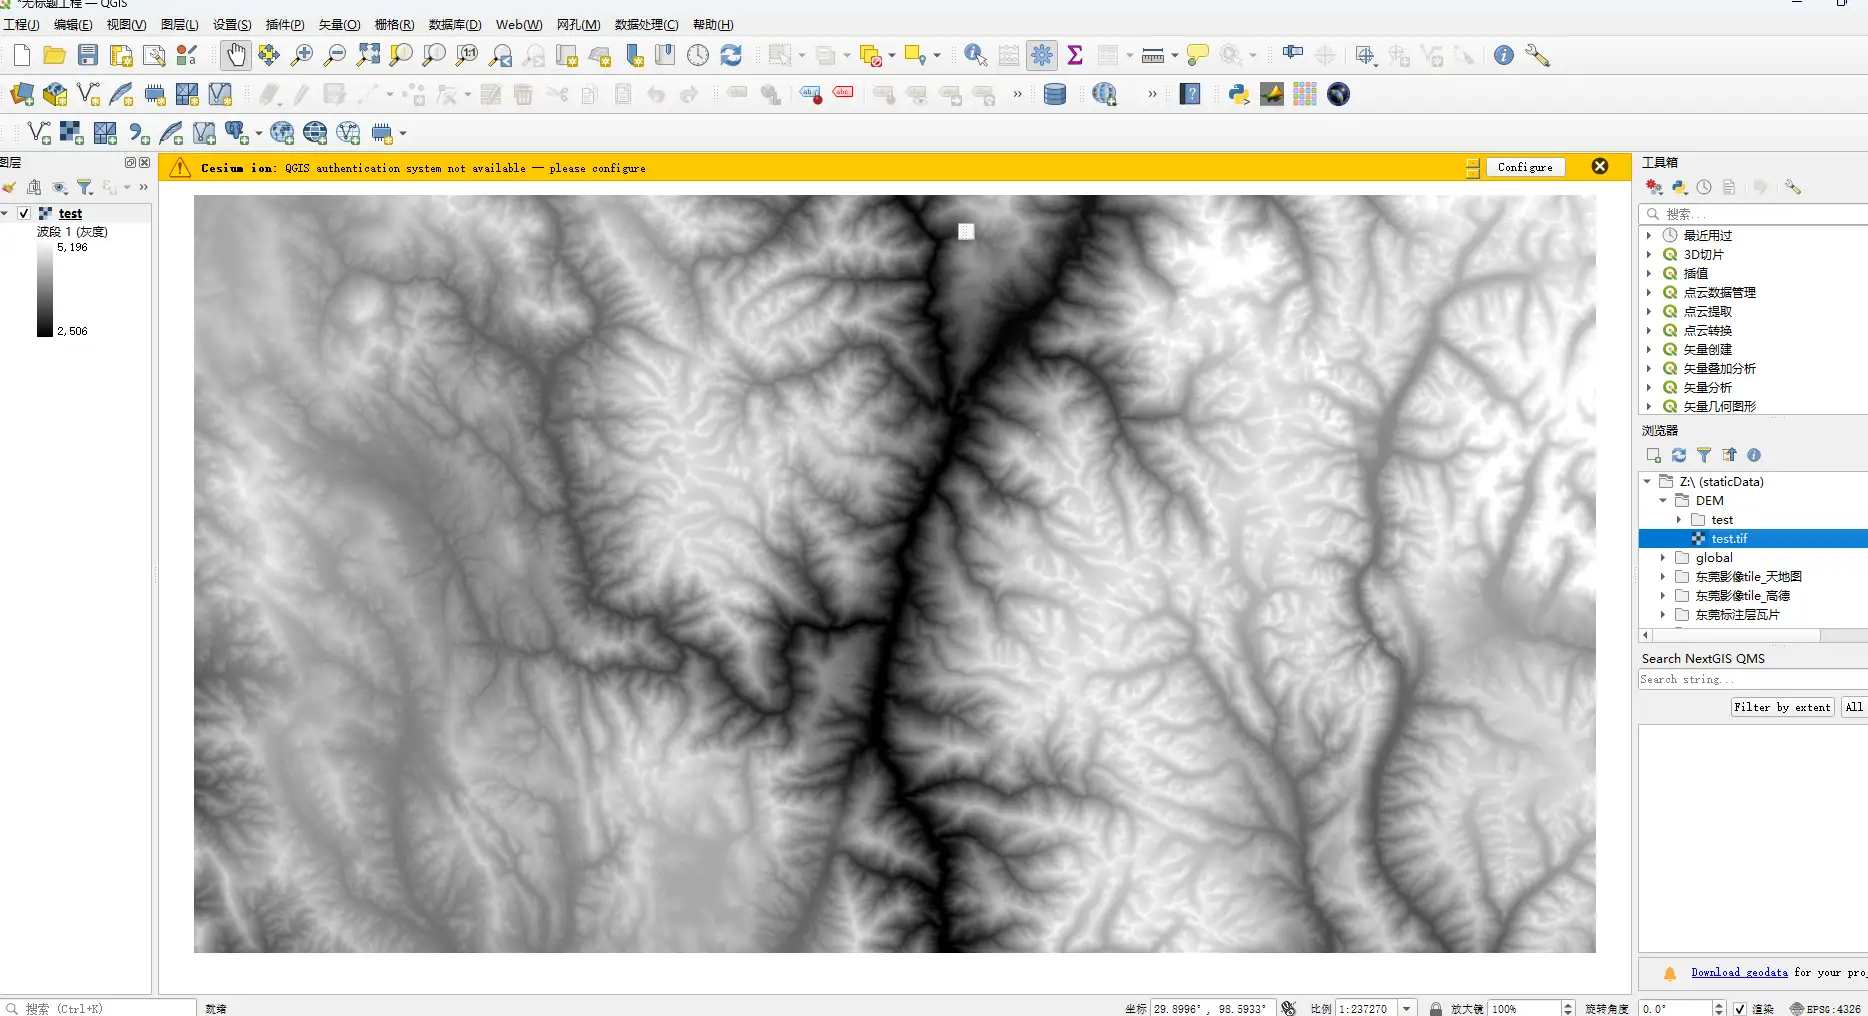Image resolution: width=1868 pixels, height=1016 pixels.
Task: Open the Processing Toolbox gear icon
Action: 1042,55
